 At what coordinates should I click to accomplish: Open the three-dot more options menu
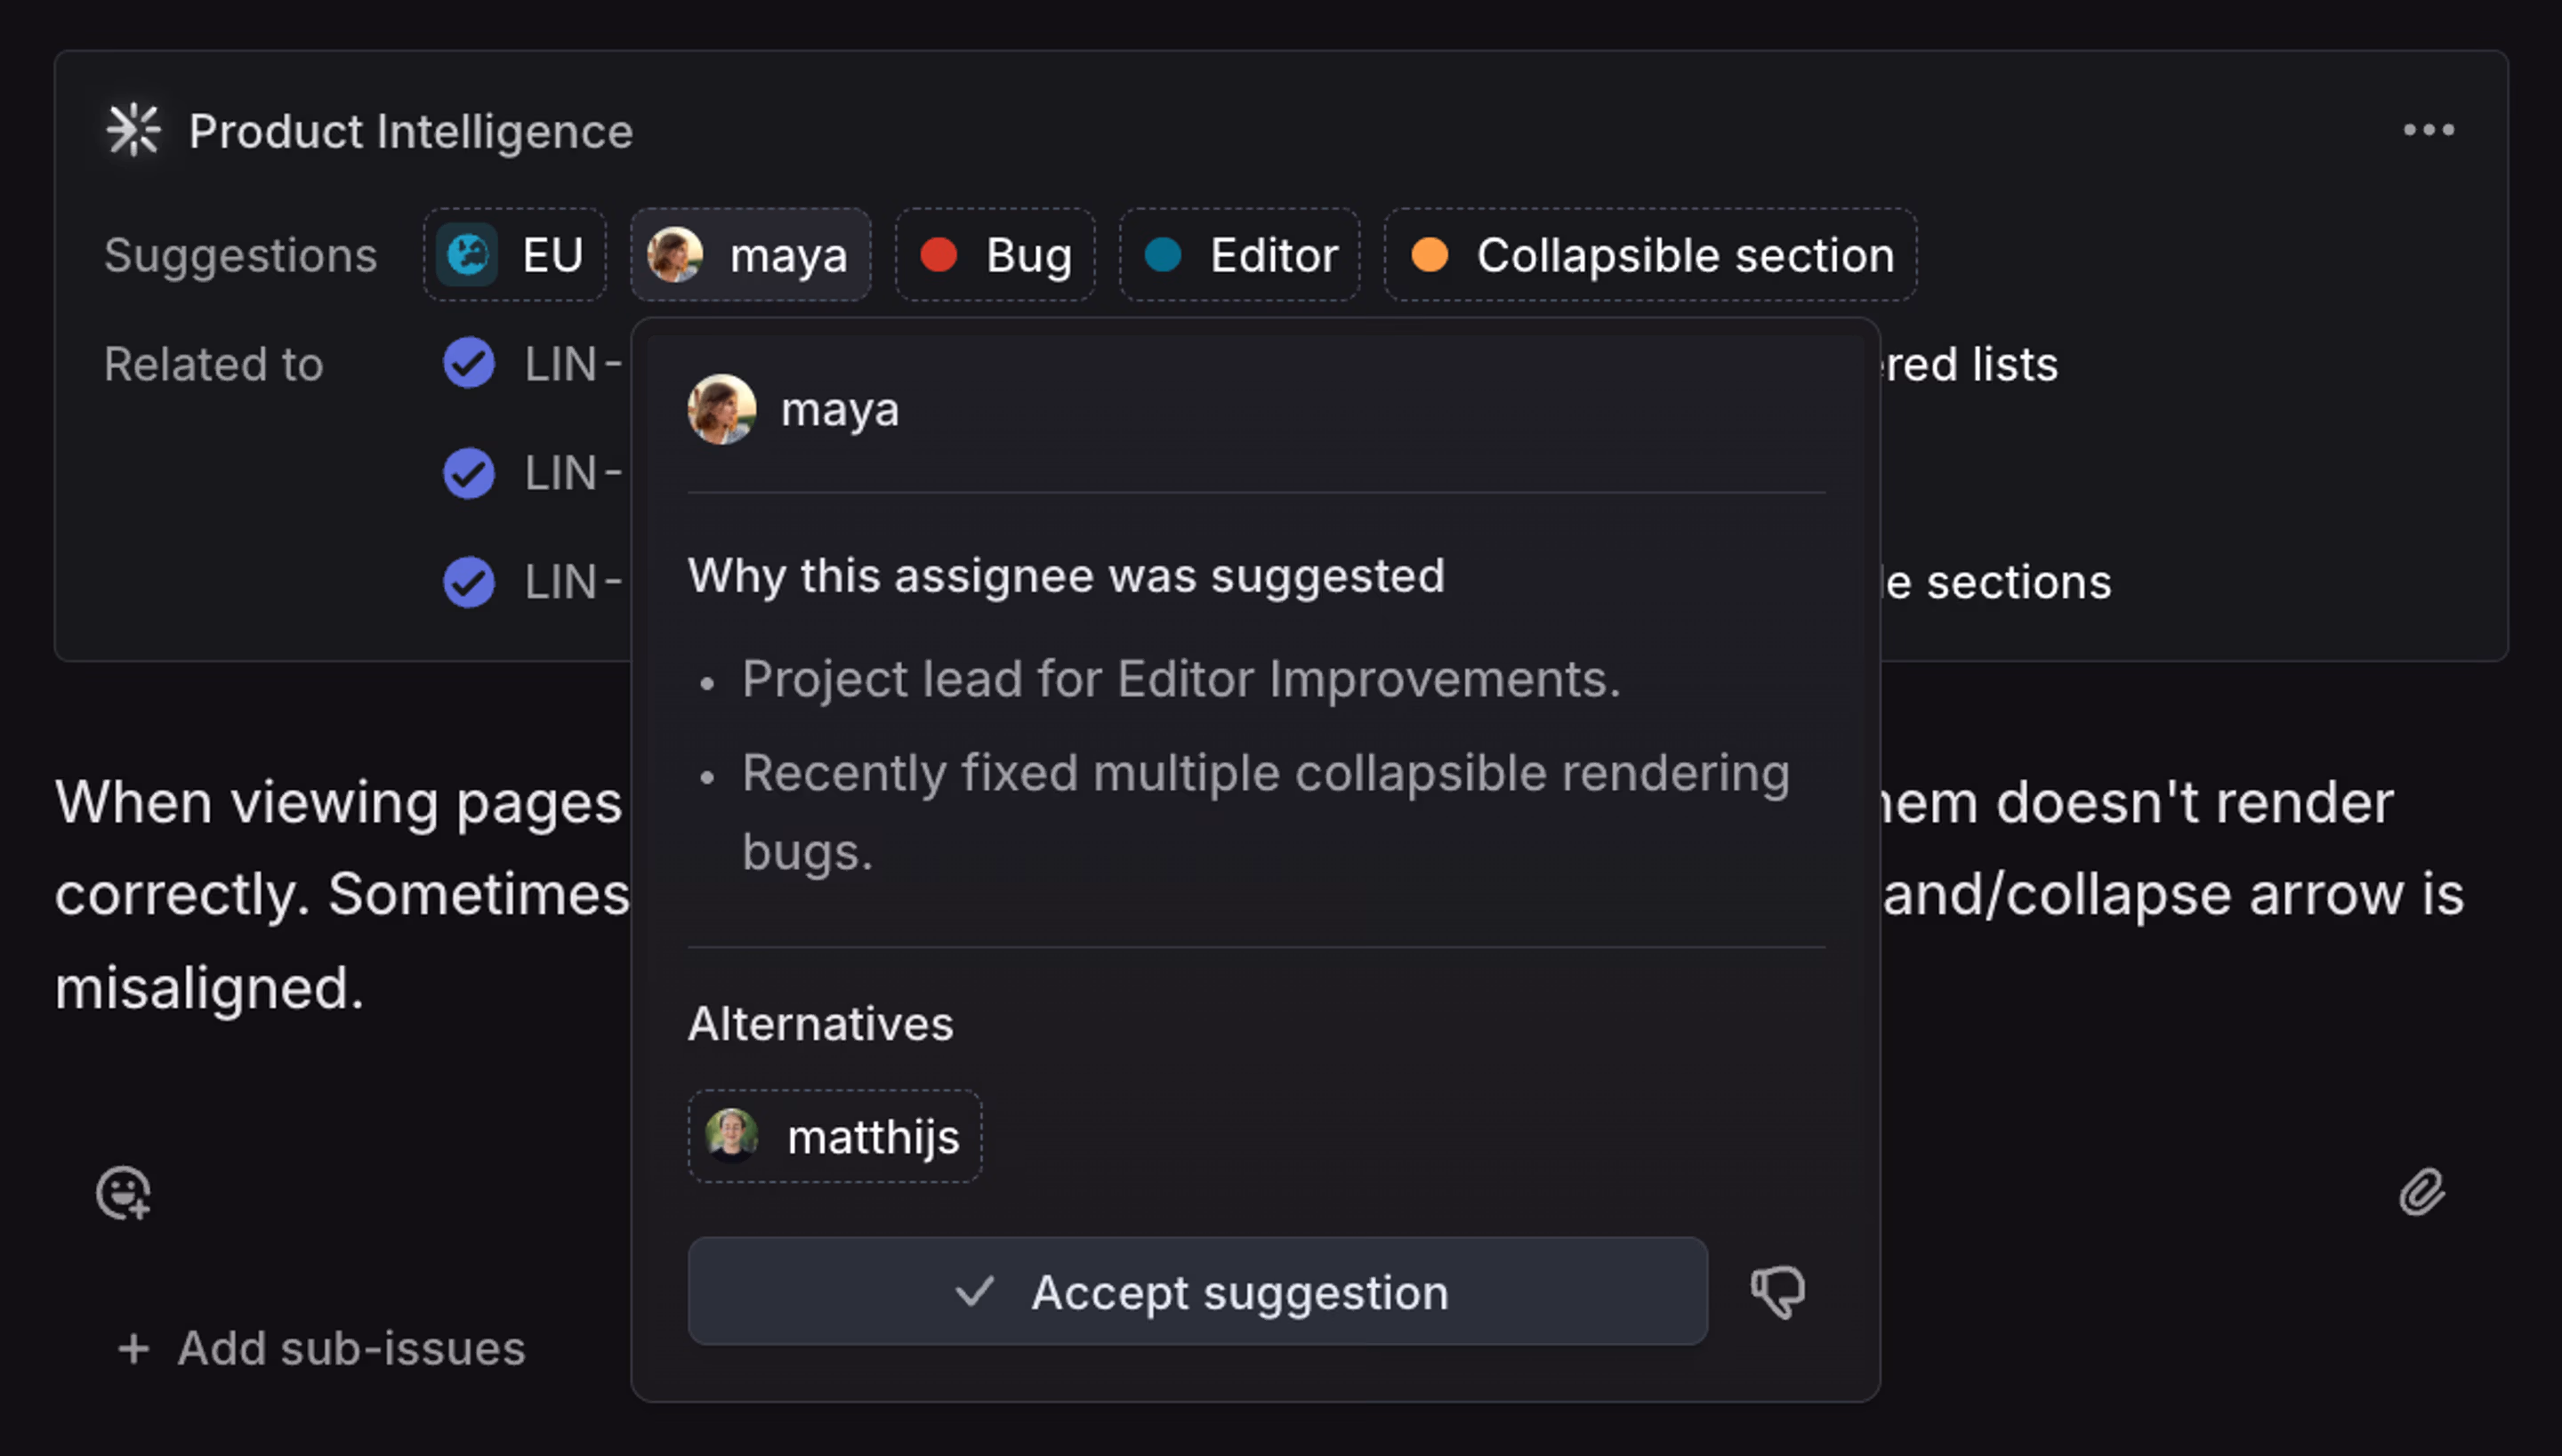(x=2428, y=131)
